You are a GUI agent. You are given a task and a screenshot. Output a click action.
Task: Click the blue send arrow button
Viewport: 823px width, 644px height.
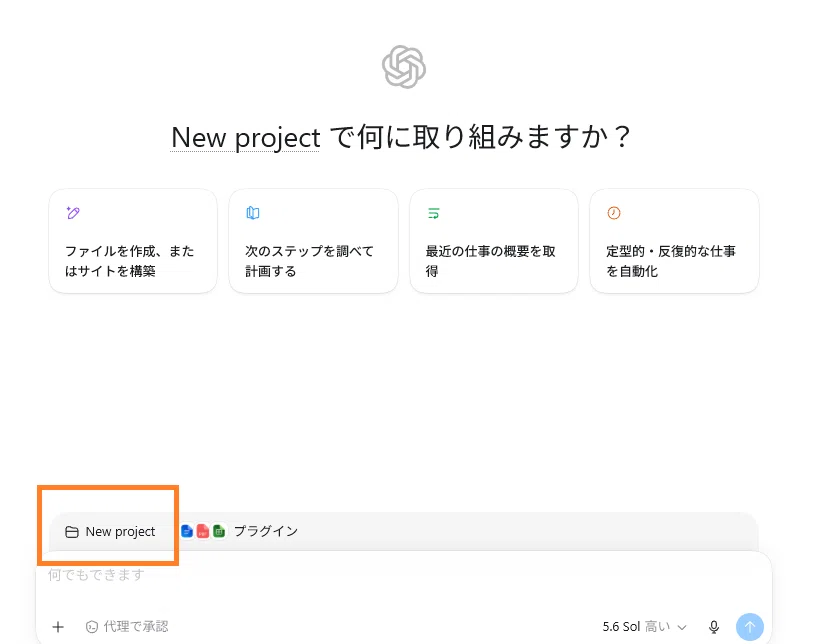[750, 627]
